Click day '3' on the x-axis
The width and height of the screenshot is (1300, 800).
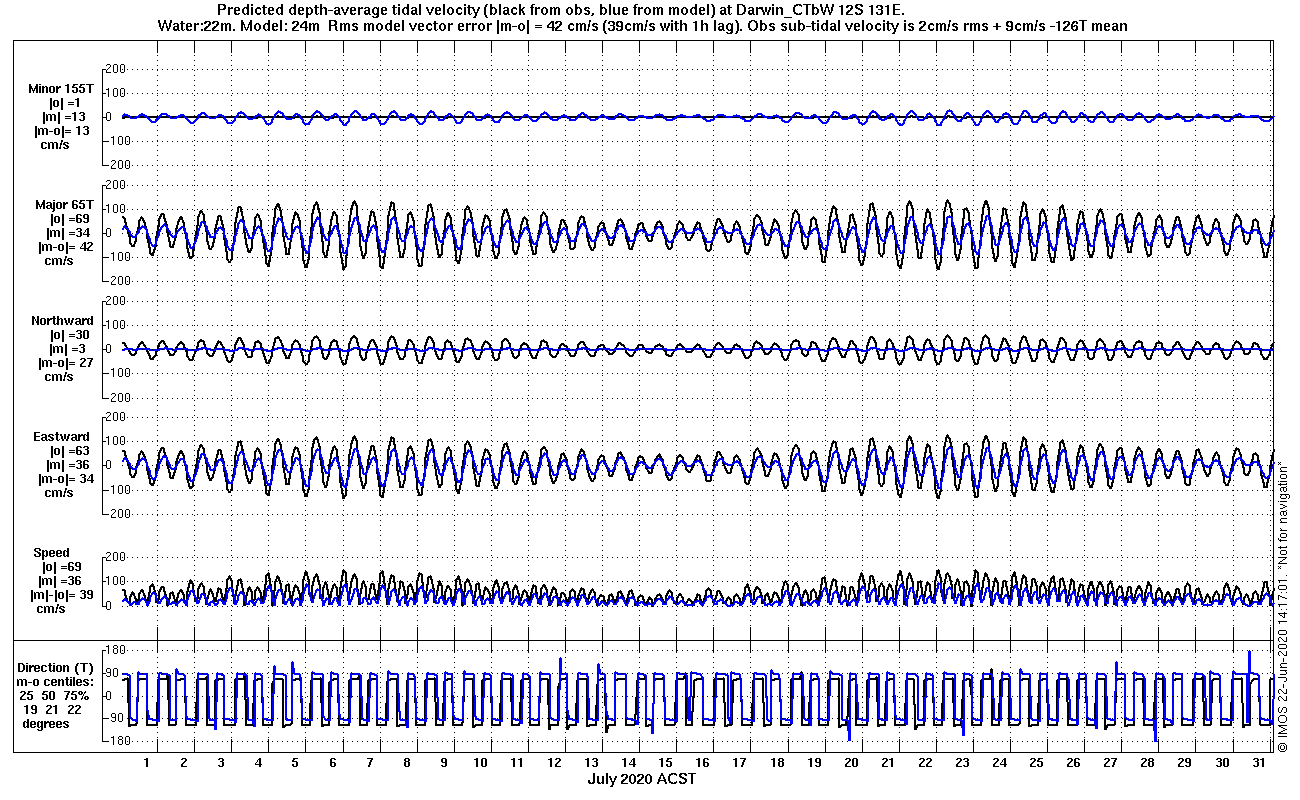221,762
